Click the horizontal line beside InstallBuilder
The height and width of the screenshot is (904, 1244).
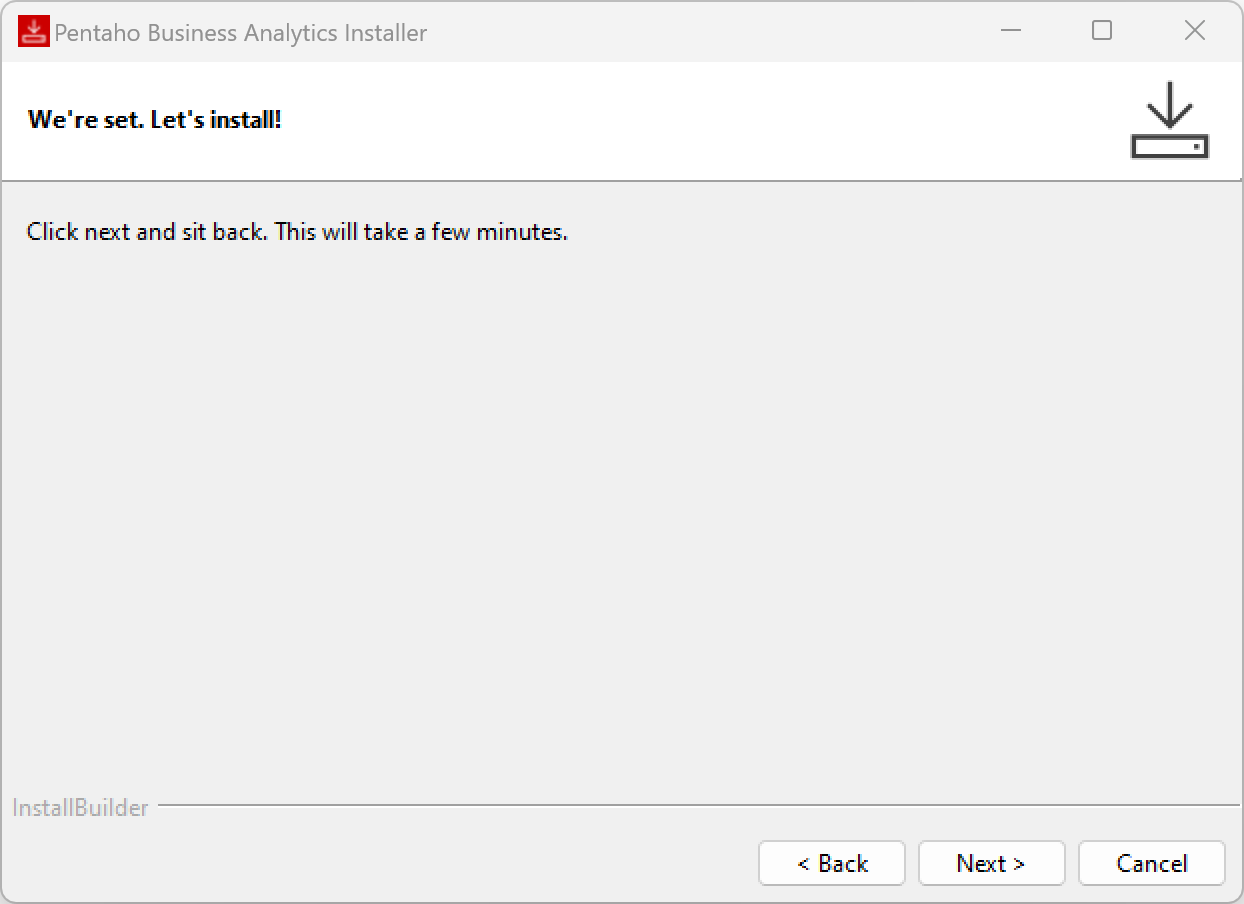(700, 805)
